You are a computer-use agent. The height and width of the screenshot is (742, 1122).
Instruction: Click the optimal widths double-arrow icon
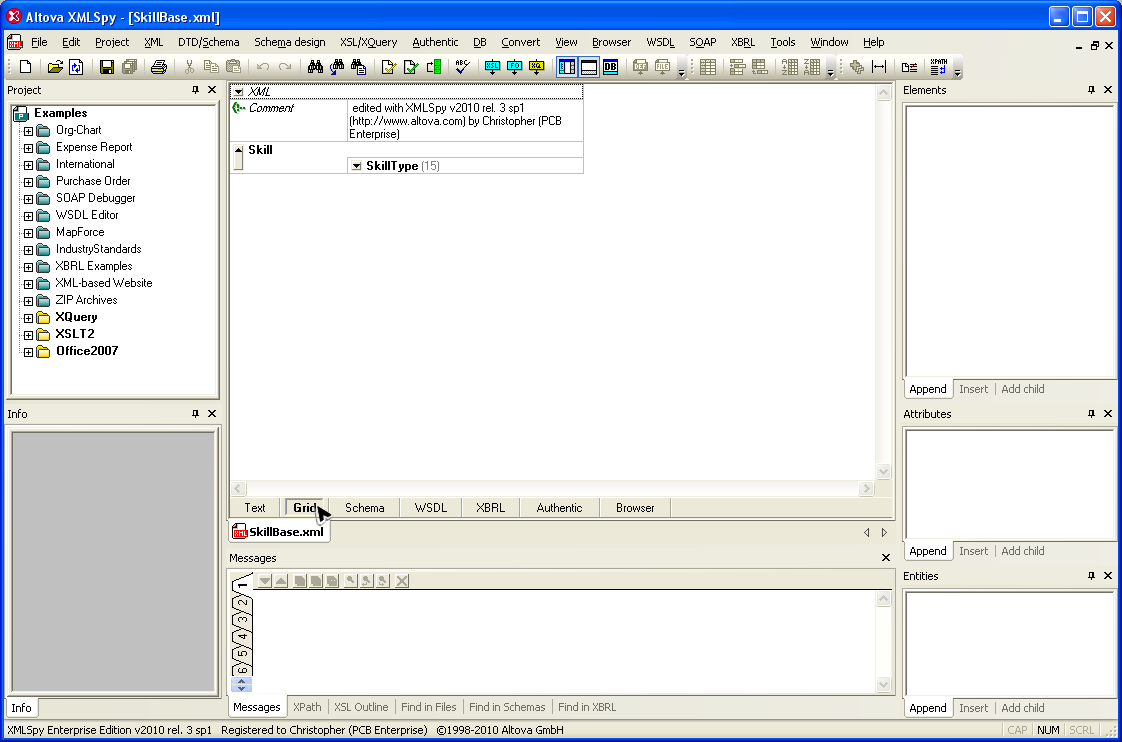pos(879,67)
